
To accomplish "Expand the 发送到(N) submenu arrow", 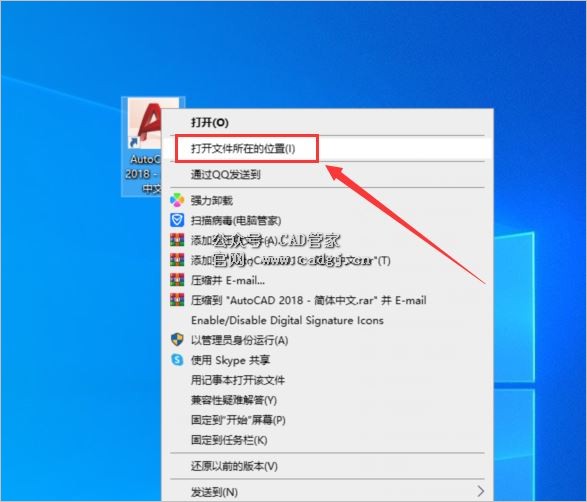I will [480, 491].
